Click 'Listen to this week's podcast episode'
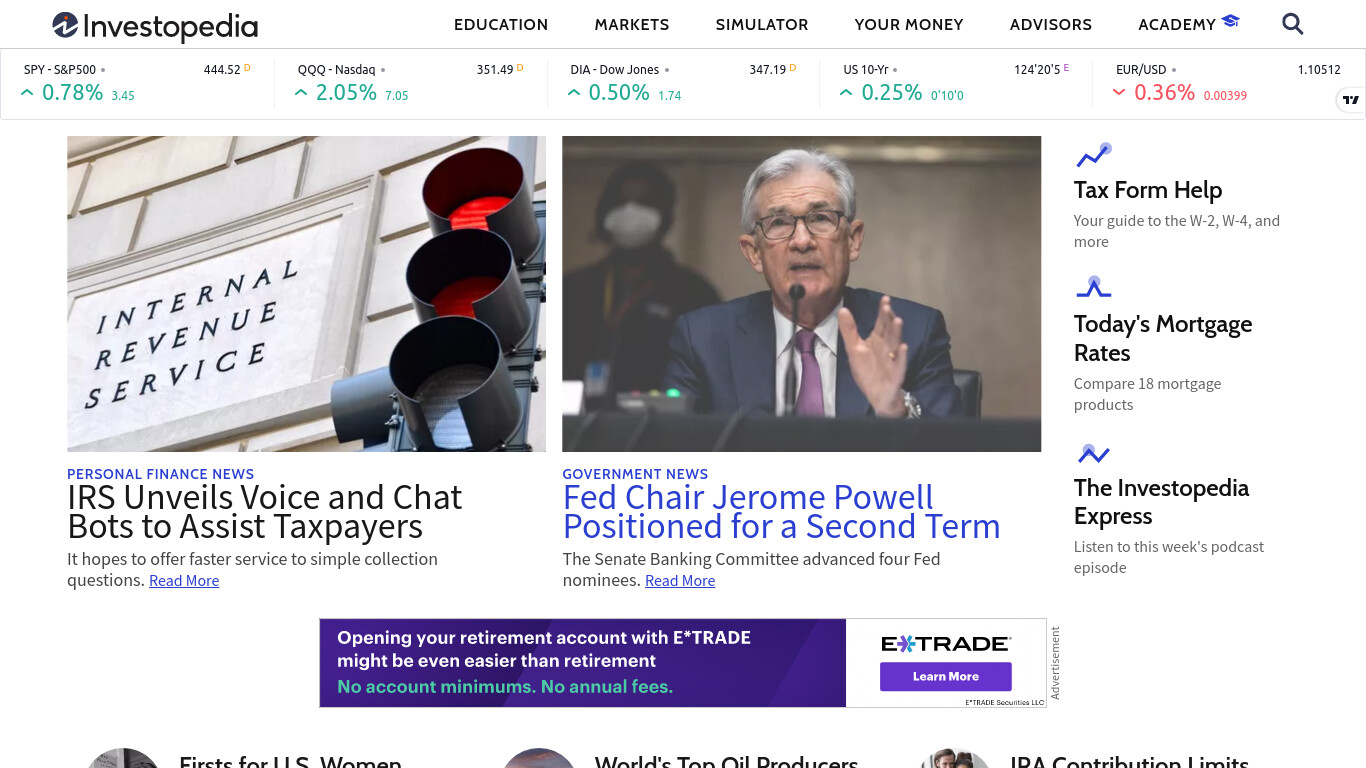 coord(1169,557)
